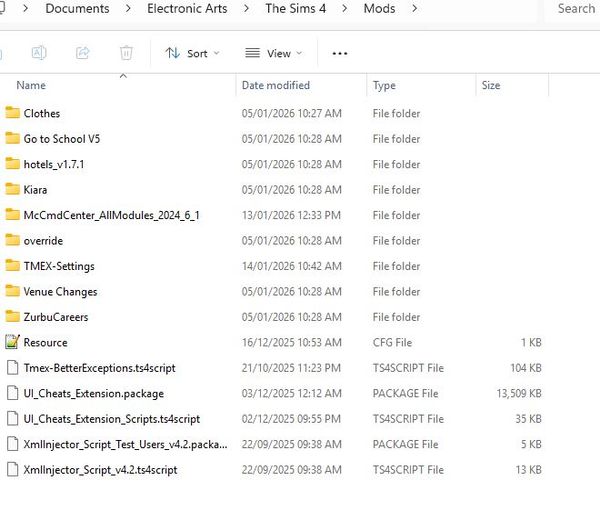Click the Rename icon in toolbar
The width and height of the screenshot is (600, 520).
pyautogui.click(x=39, y=53)
